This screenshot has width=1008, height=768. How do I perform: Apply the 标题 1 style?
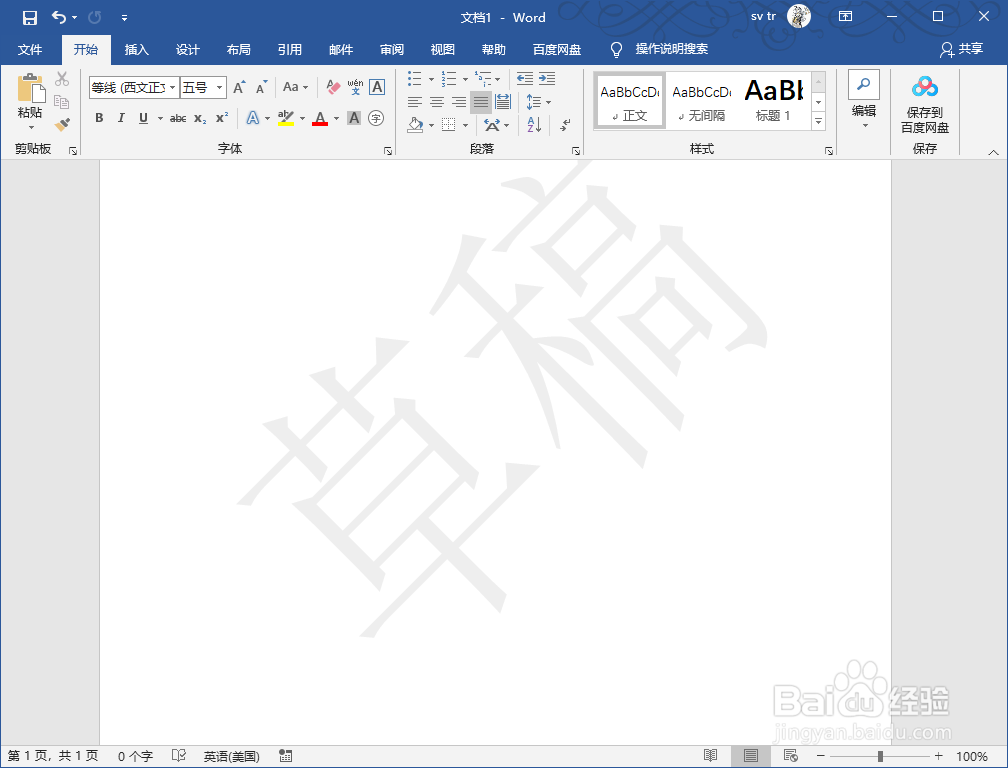[773, 102]
